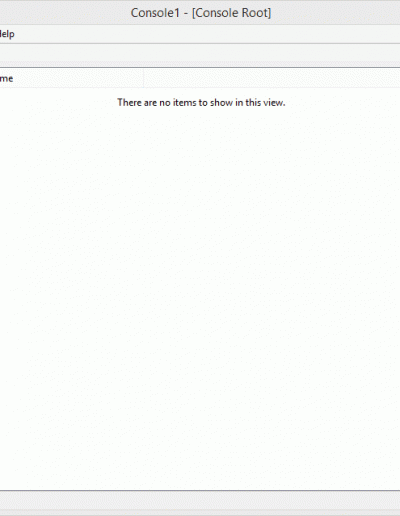Click empty menu bar area right of Help
400x516 pixels.
tap(207, 34)
